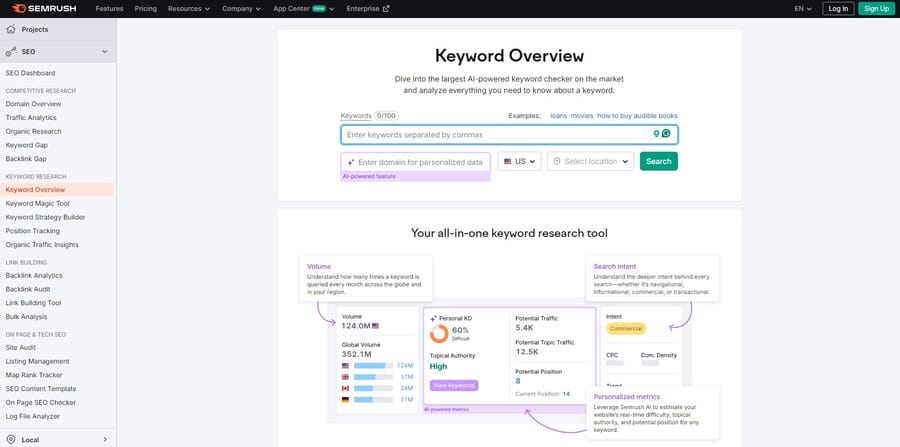Open Backlink Audit in sidebar
The image size is (900, 447).
point(28,290)
